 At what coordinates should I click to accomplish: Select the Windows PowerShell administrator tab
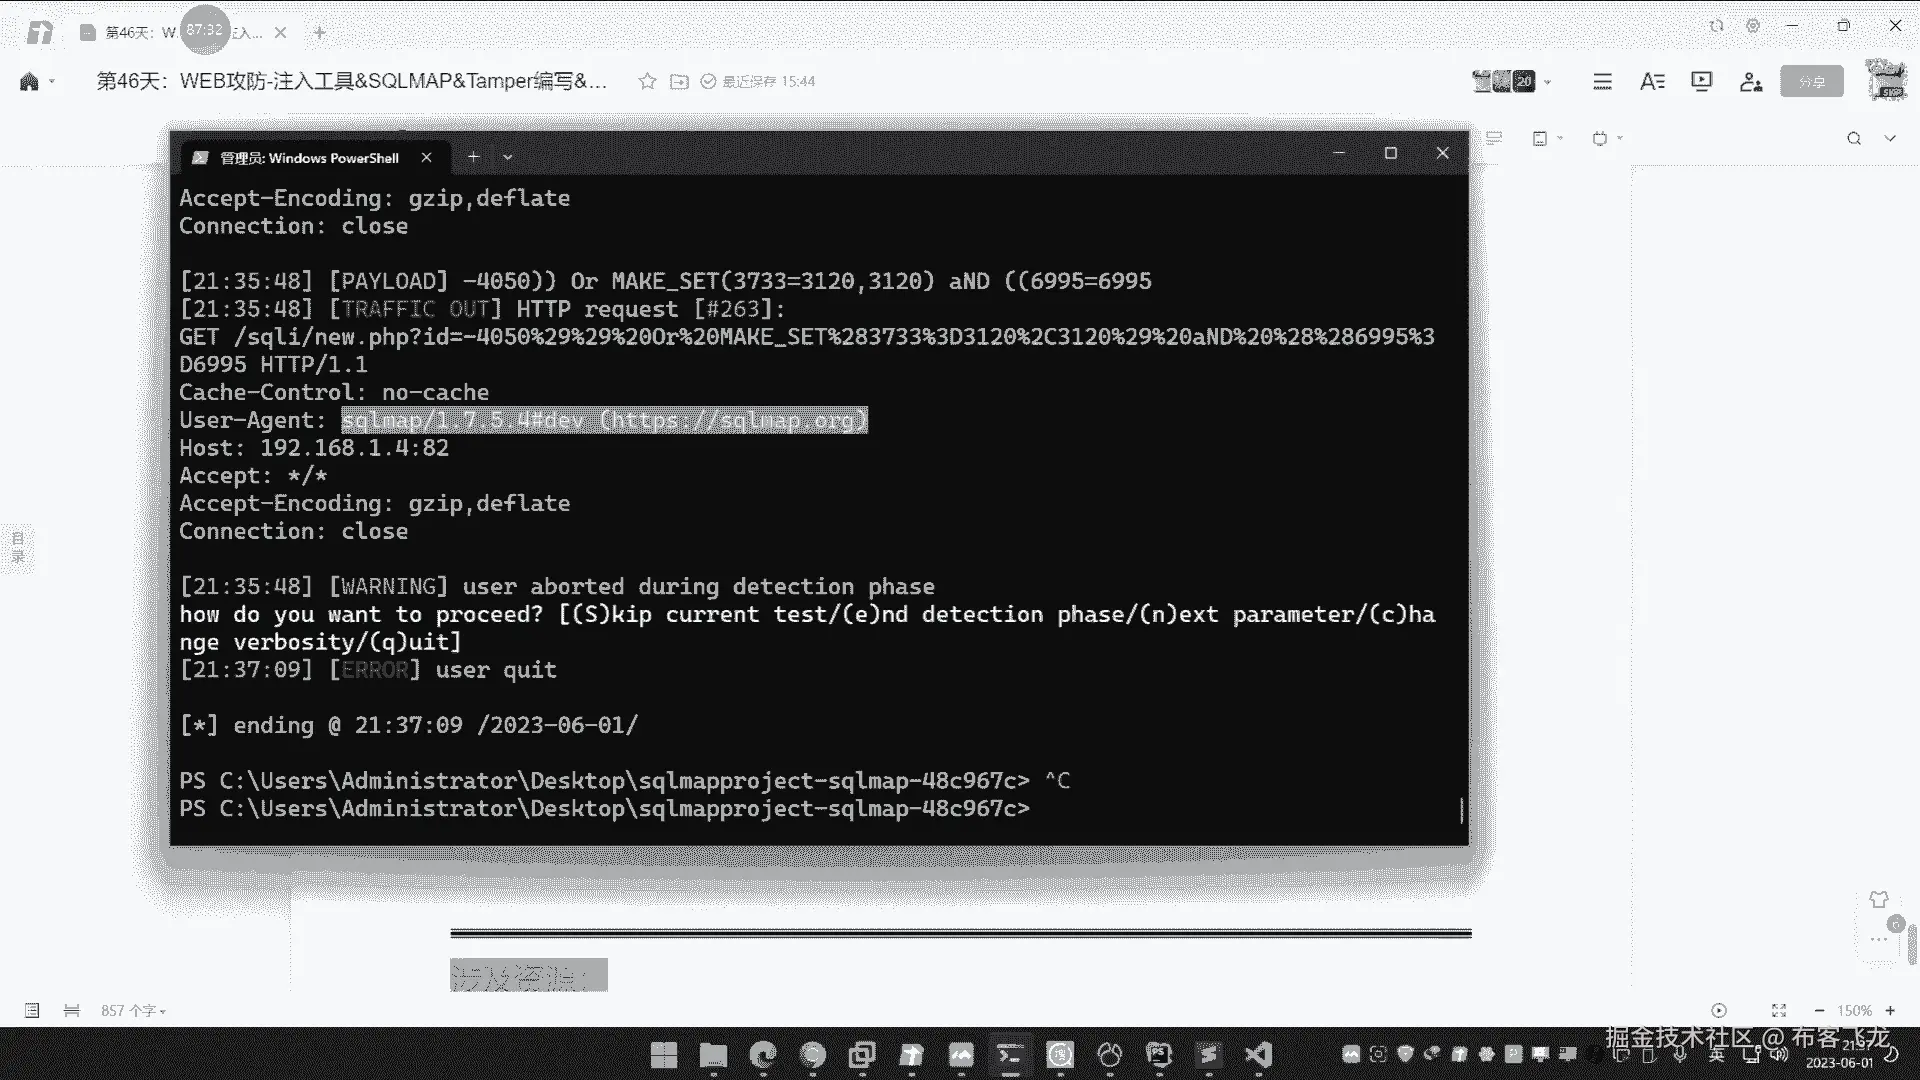click(309, 157)
